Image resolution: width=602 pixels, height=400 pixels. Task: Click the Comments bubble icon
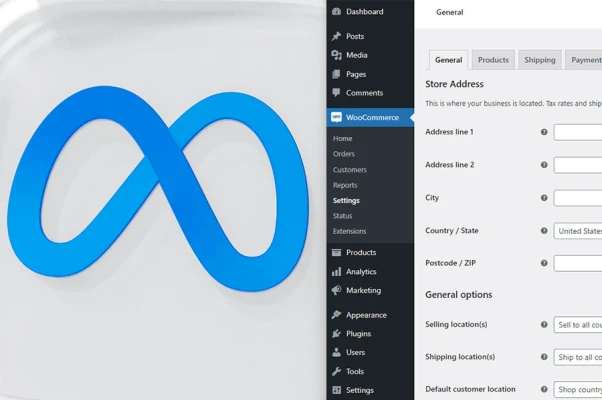(x=336, y=93)
